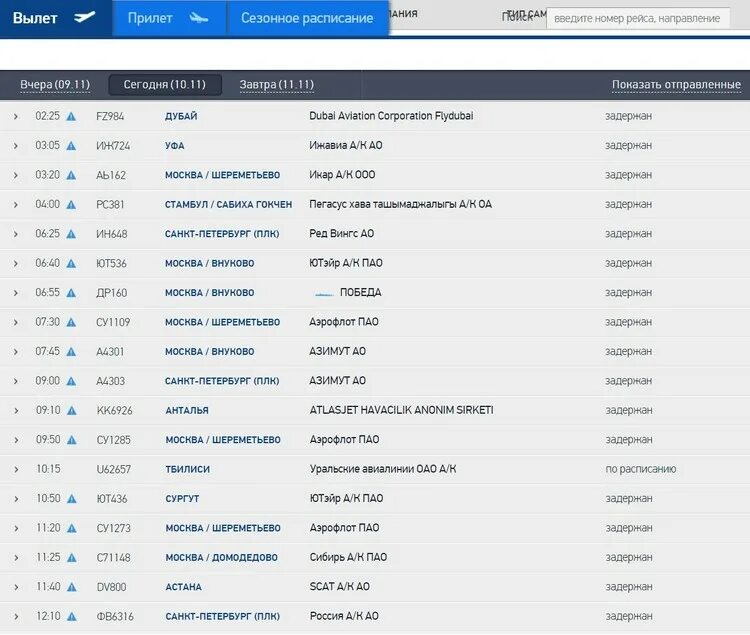The height and width of the screenshot is (635, 750).
Task: Click airline Пегасус хава ташымаджалыгы А/К ОА
Action: (400, 205)
